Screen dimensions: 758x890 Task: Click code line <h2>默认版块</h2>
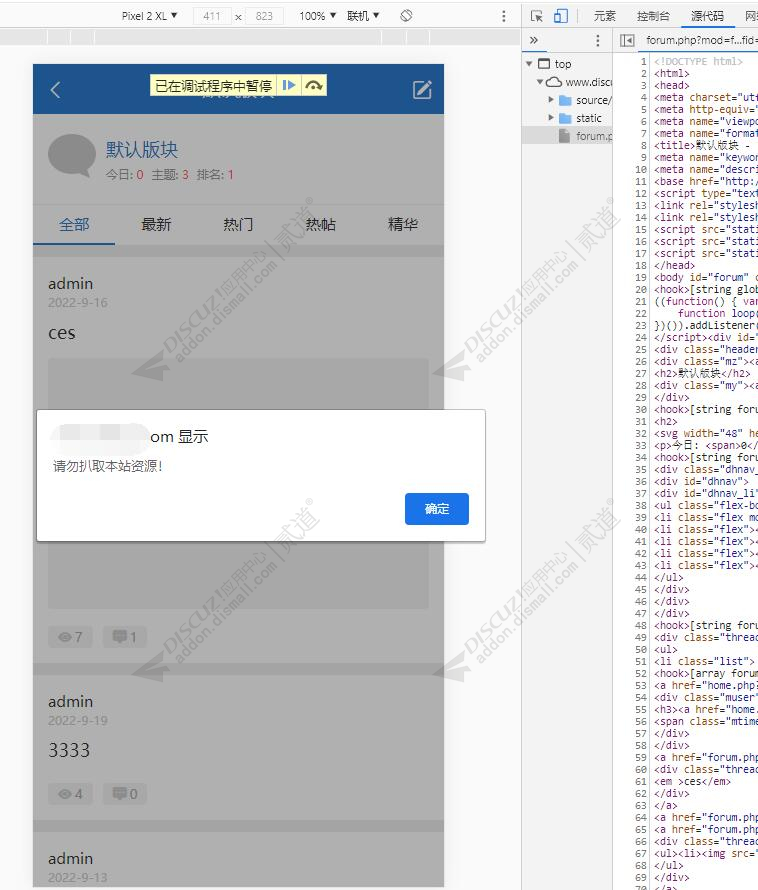pyautogui.click(x=702, y=373)
